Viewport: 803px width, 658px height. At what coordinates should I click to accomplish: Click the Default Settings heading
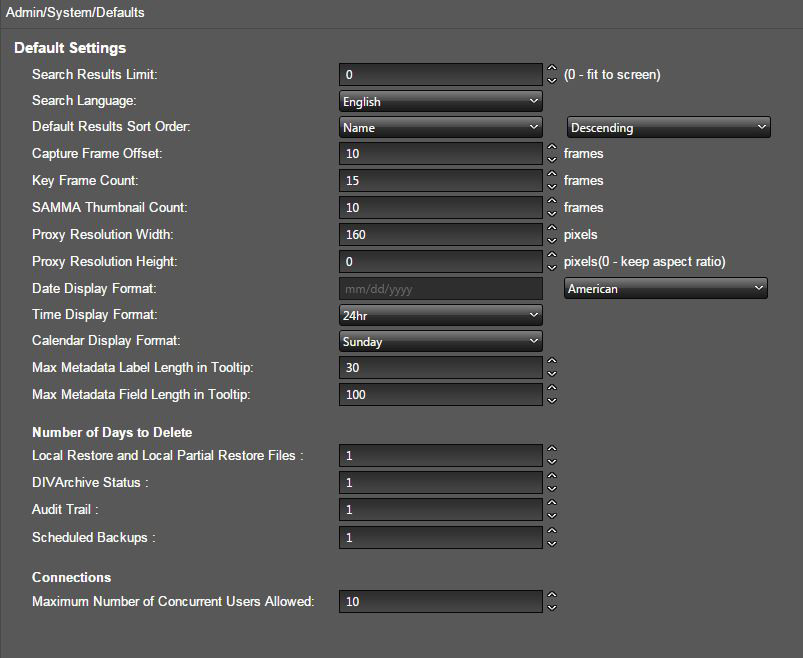coord(70,48)
